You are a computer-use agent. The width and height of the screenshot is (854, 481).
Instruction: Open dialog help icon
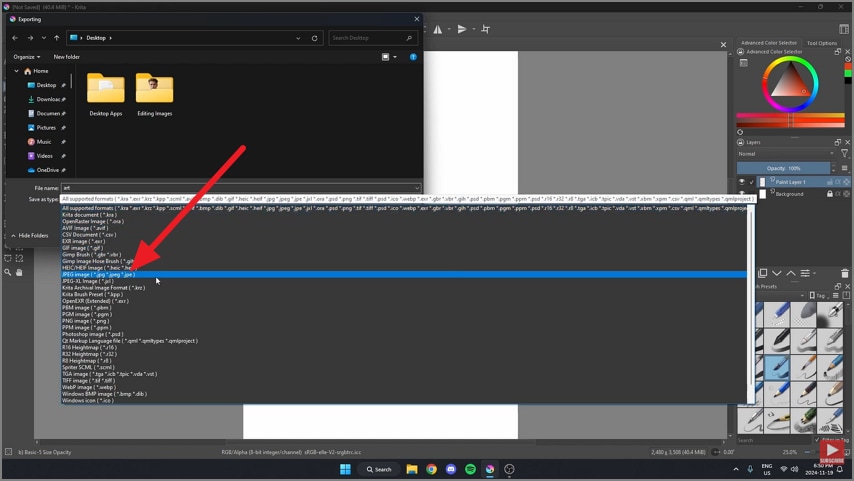[413, 57]
